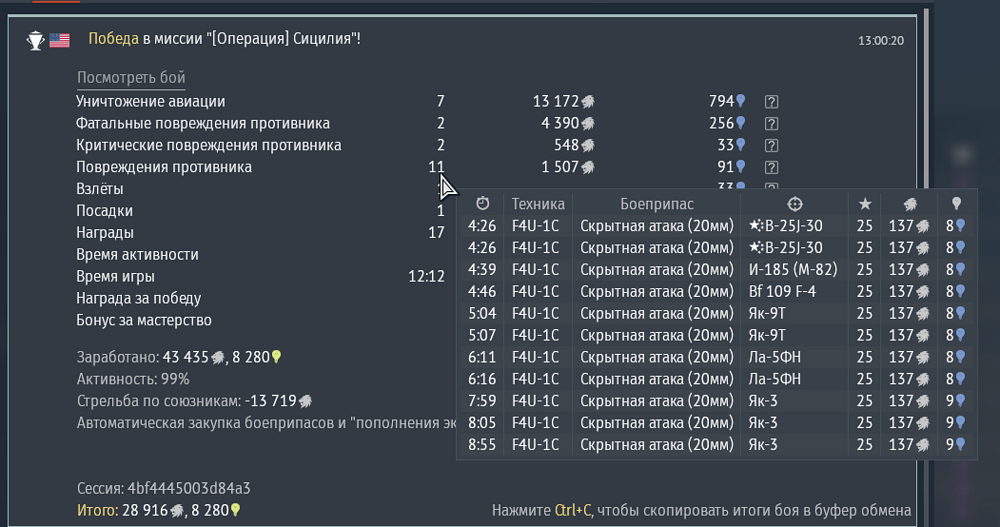Click the 8:55 Як-3 table row
Screen dimensions: 1000x527
(x=716, y=445)
